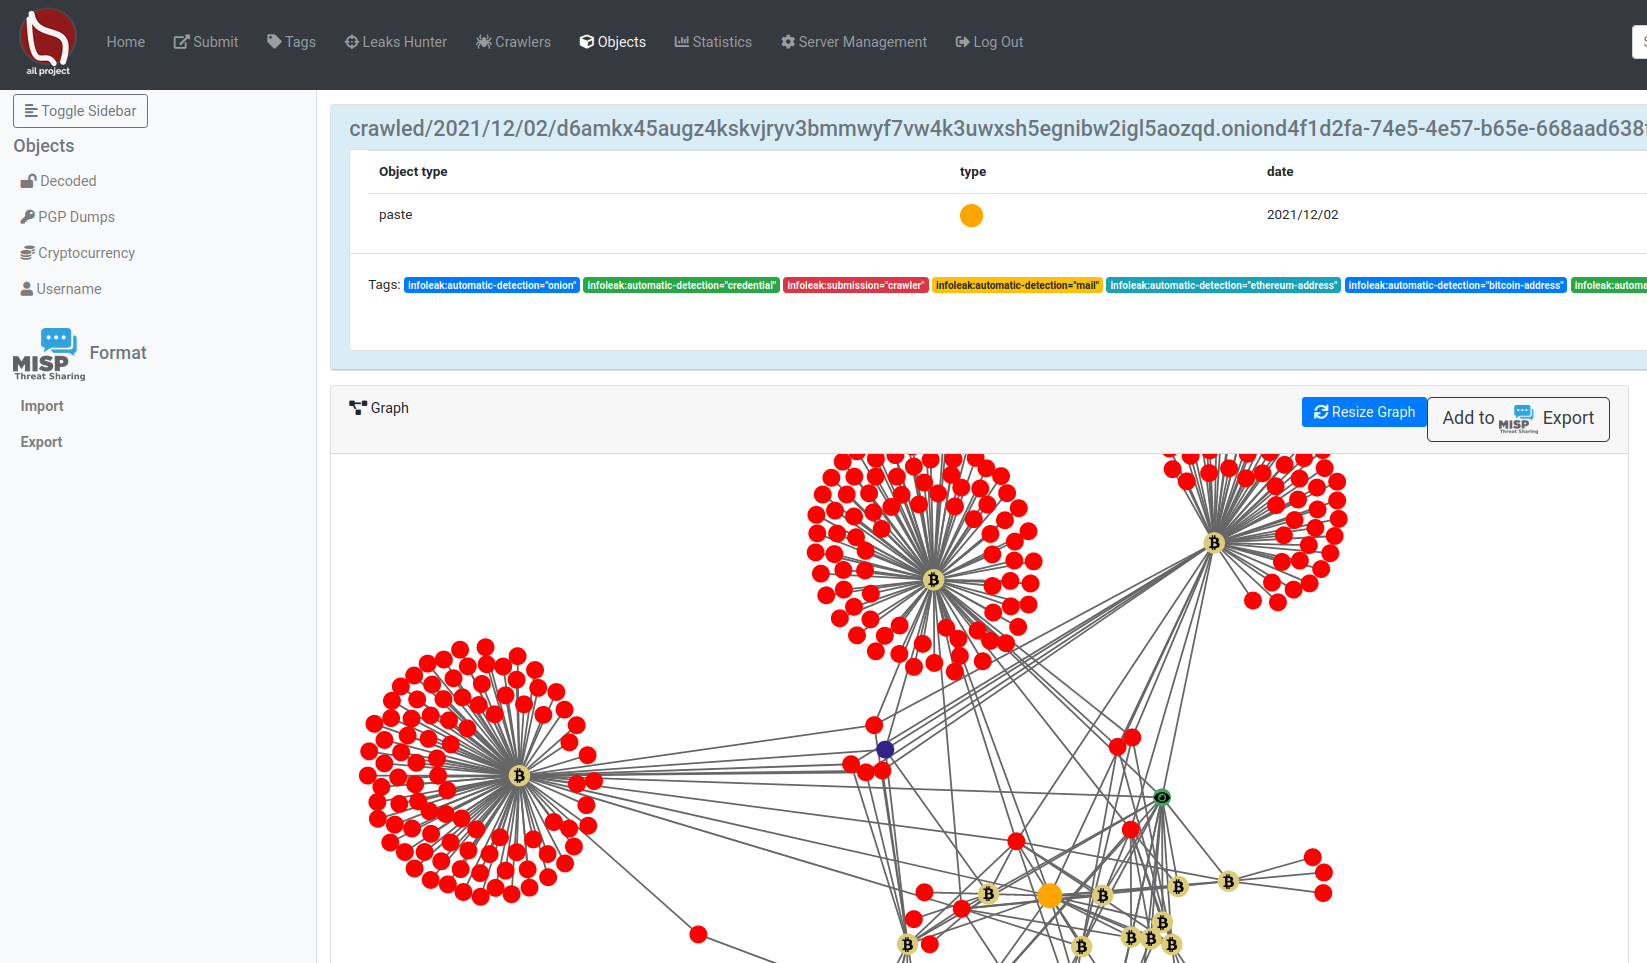Click the 'paste' object type cell
The image size is (1647, 963).
pyautogui.click(x=396, y=215)
